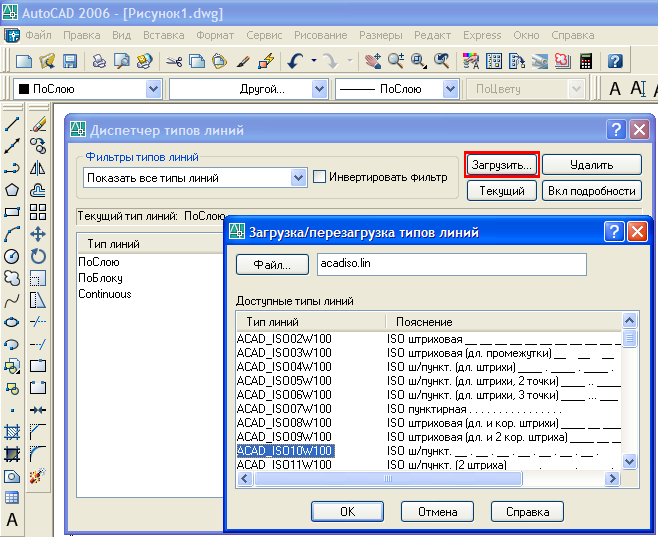Save the drawing using the floppy disk icon

click(70, 61)
